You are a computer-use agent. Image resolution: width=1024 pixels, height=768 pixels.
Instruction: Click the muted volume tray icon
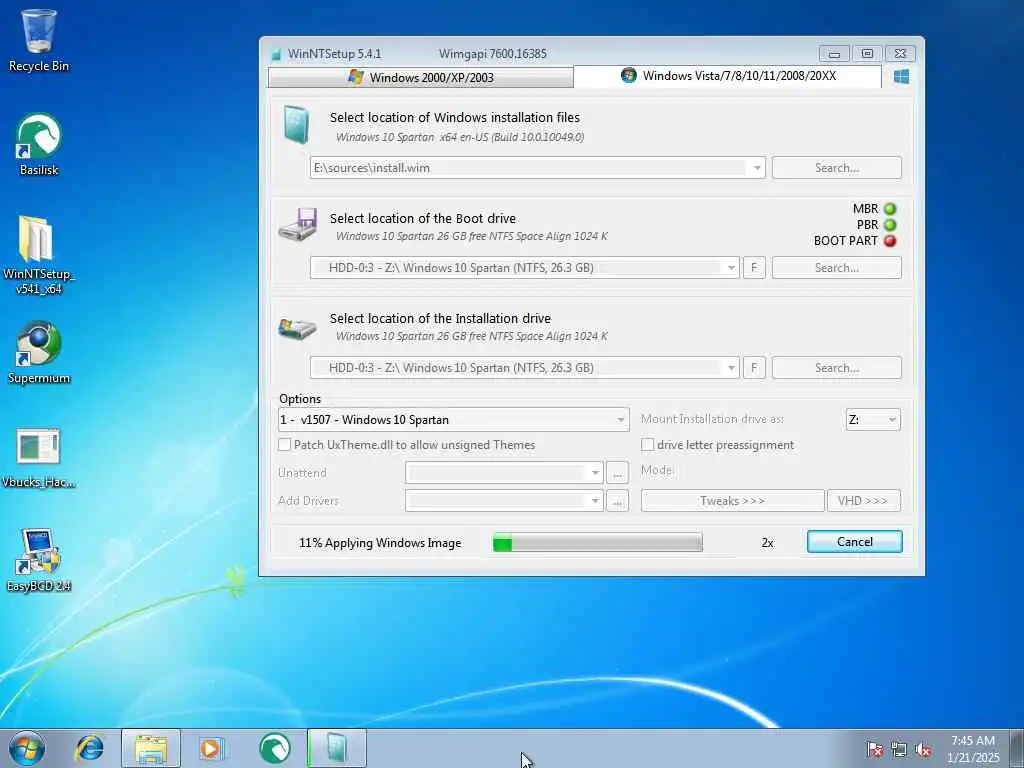tap(923, 749)
